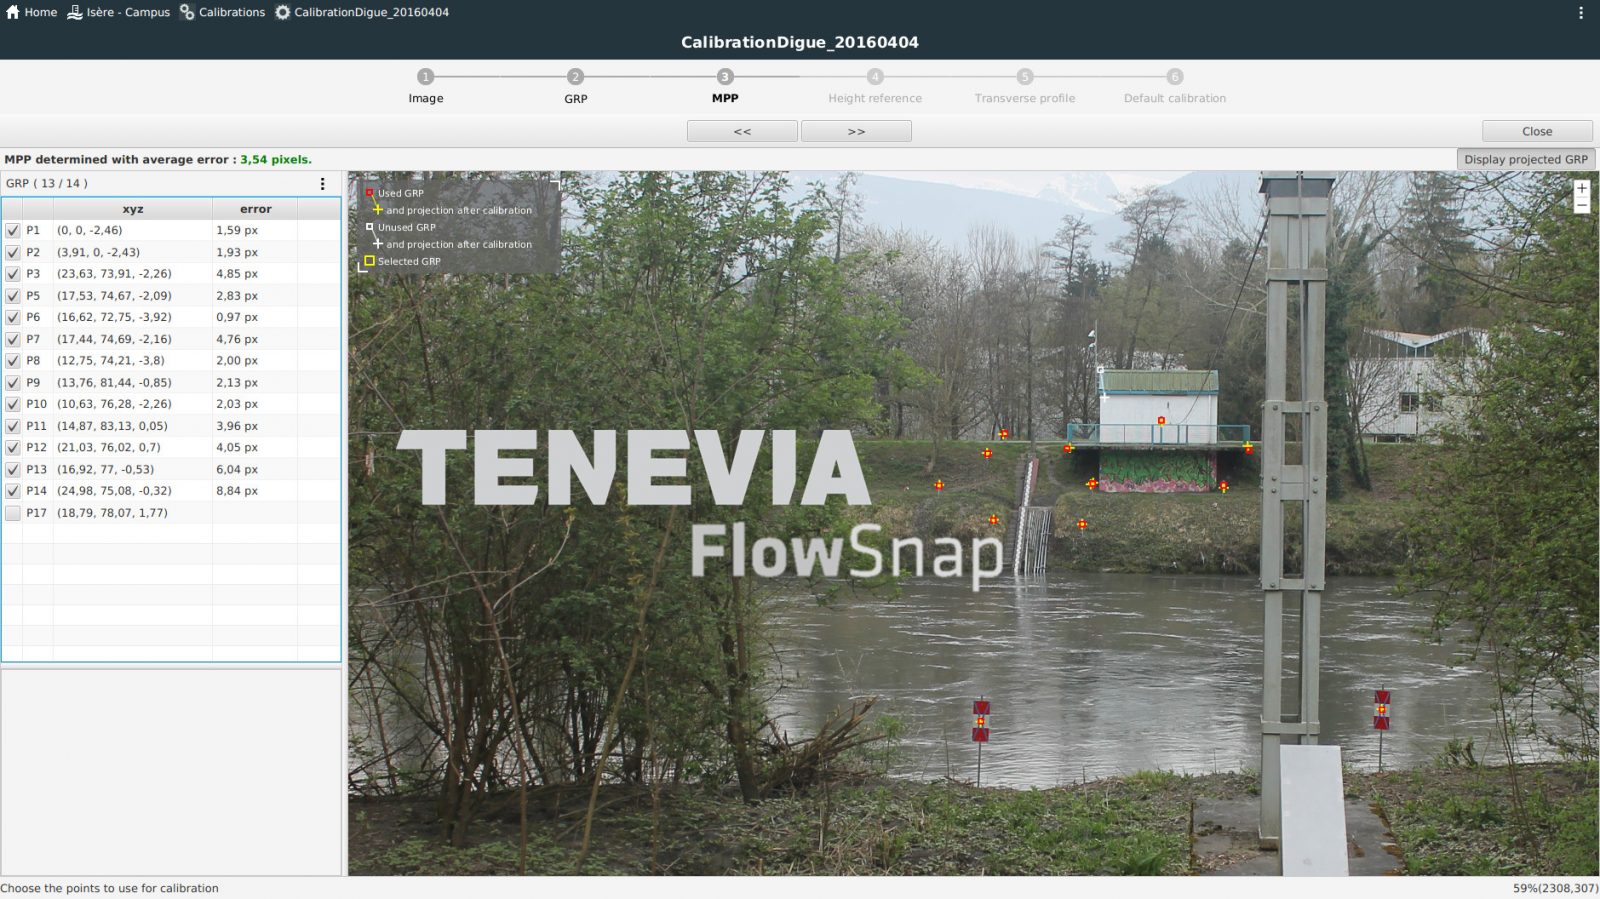Open the top-right kebab menu

click(1581, 13)
